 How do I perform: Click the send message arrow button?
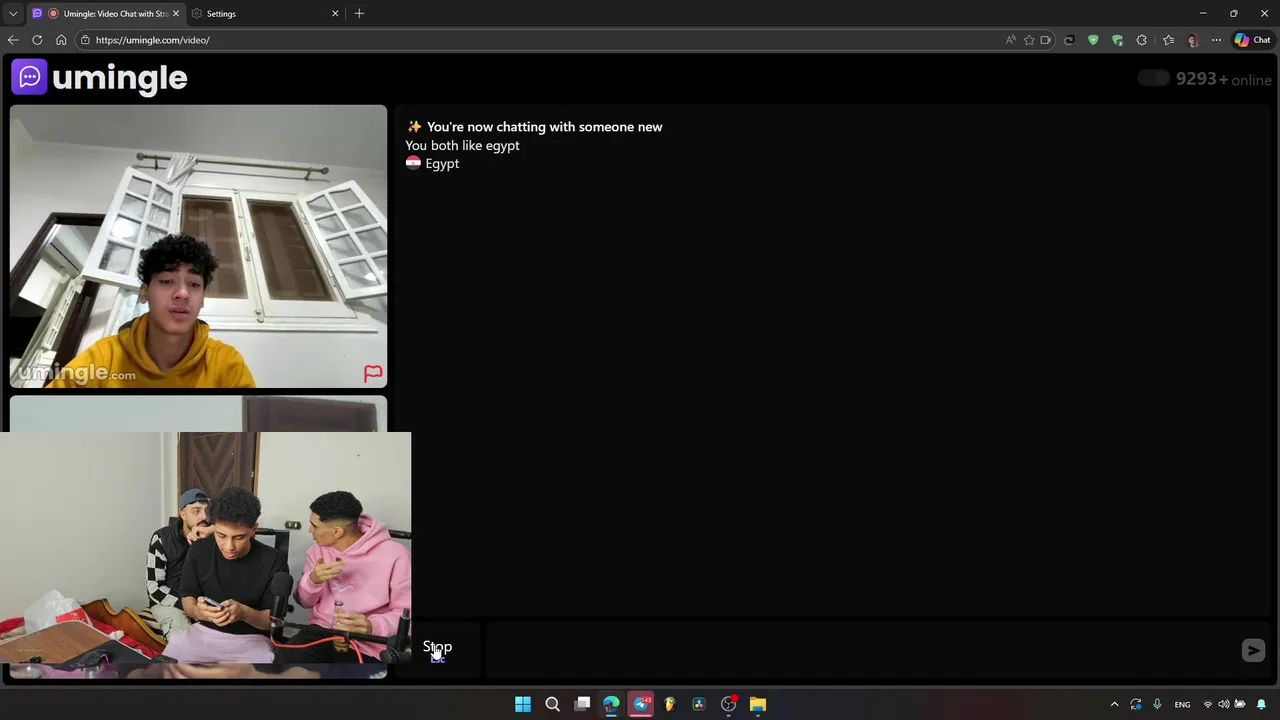[x=1253, y=650]
